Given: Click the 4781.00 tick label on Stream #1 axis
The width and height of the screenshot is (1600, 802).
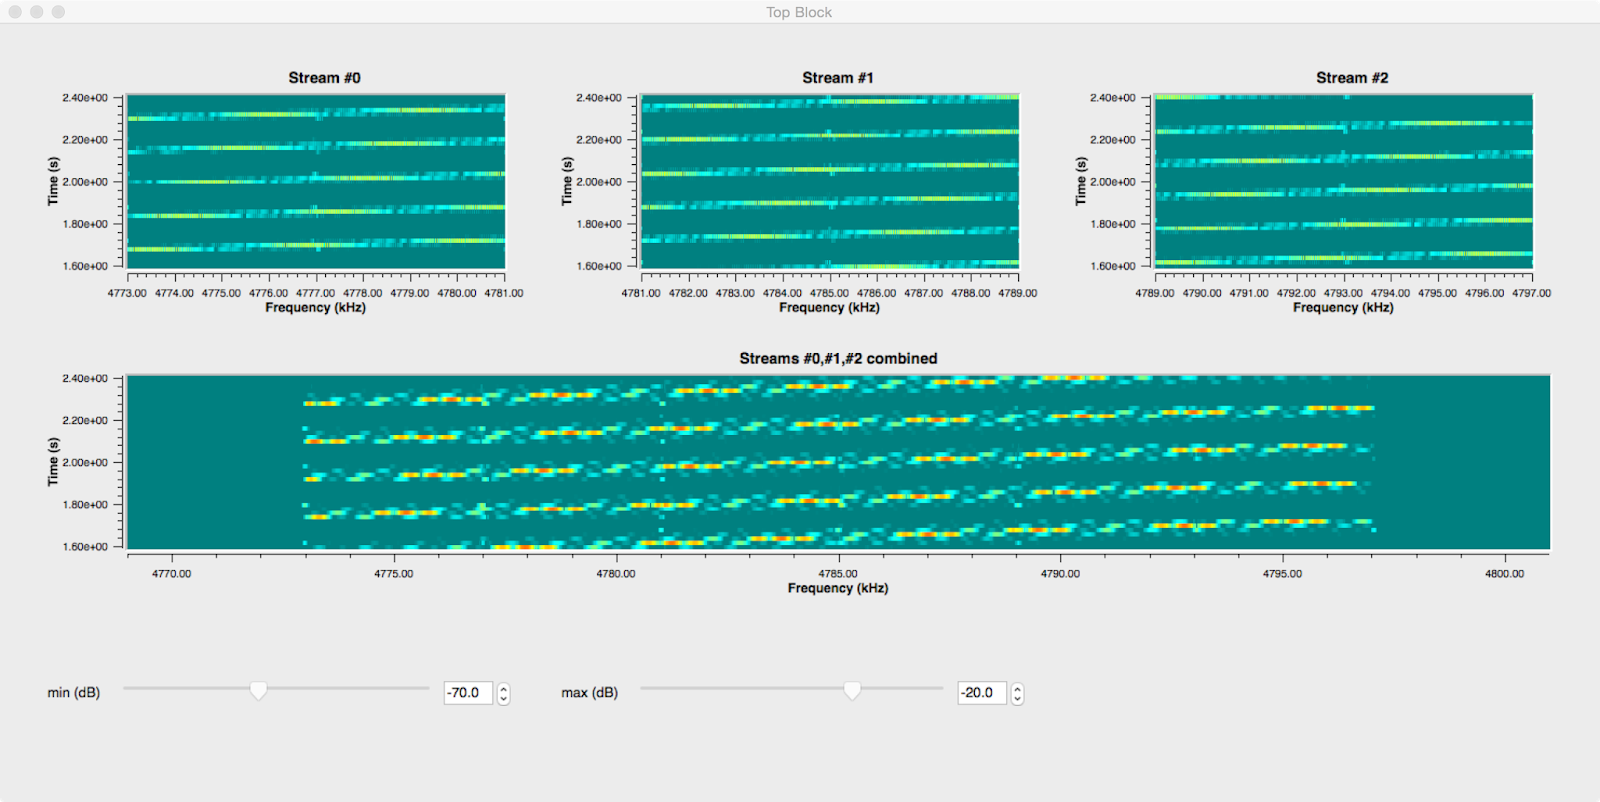Looking at the screenshot, I should coord(641,293).
